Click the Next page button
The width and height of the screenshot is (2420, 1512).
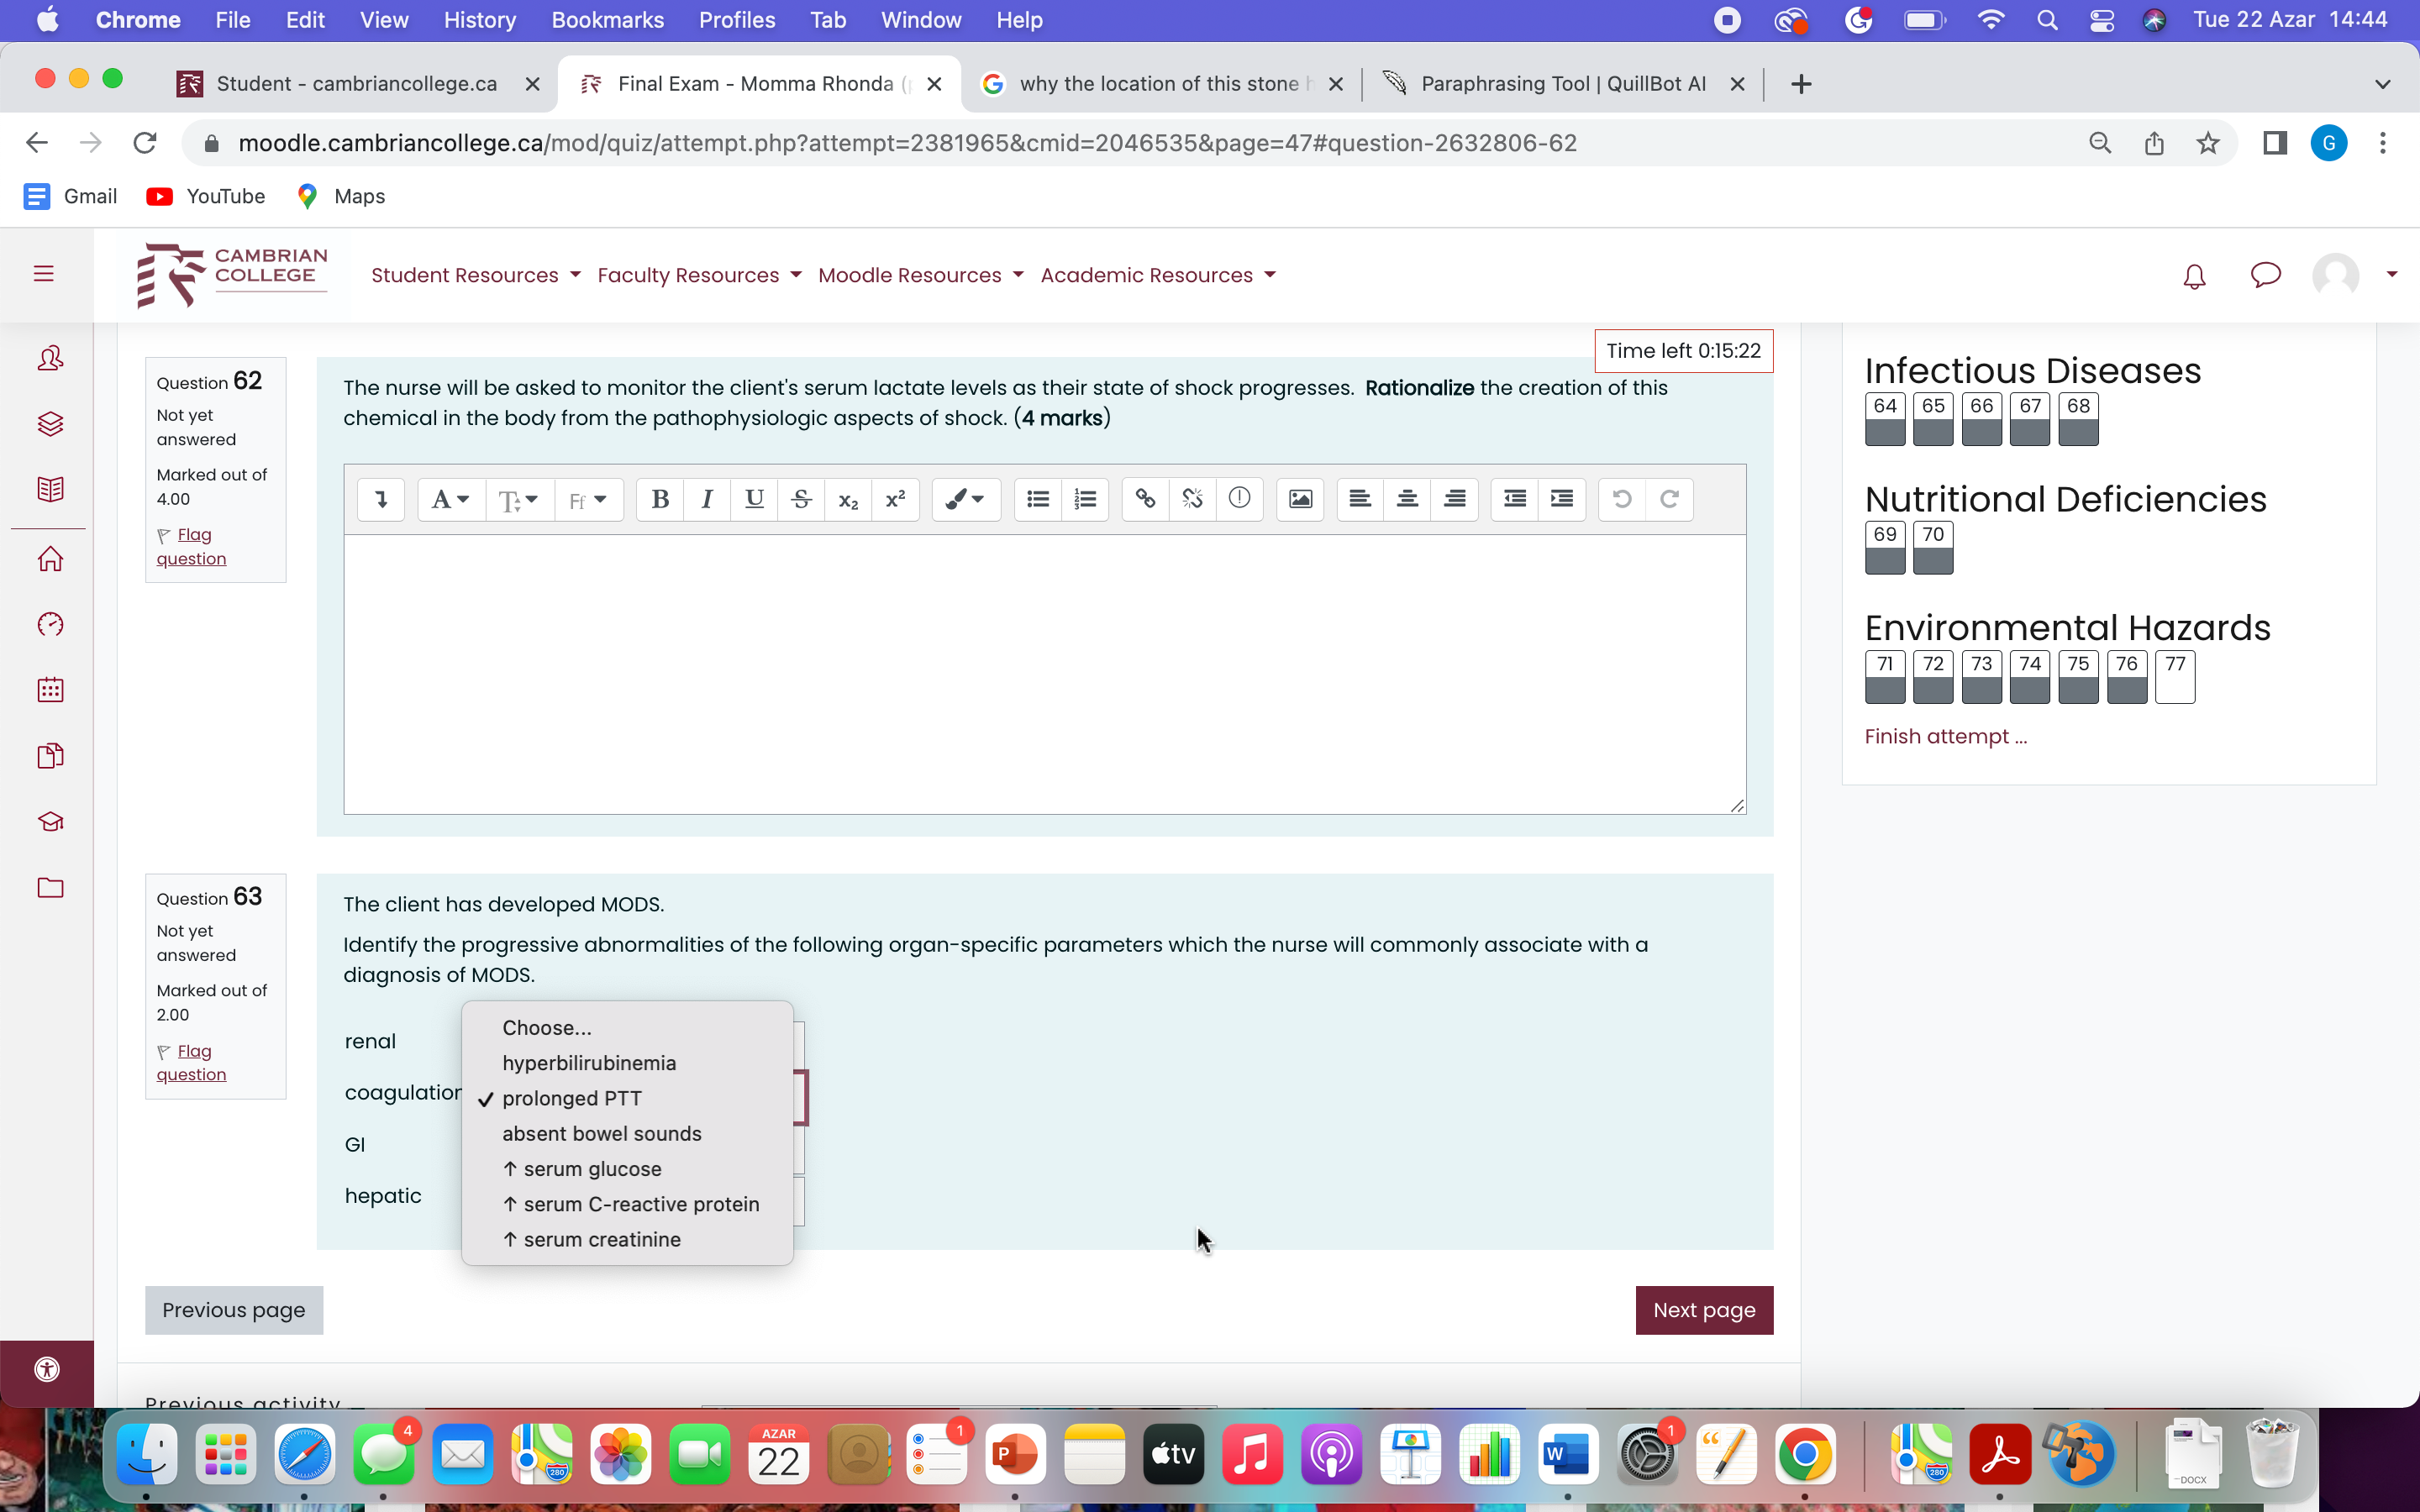(1704, 1309)
